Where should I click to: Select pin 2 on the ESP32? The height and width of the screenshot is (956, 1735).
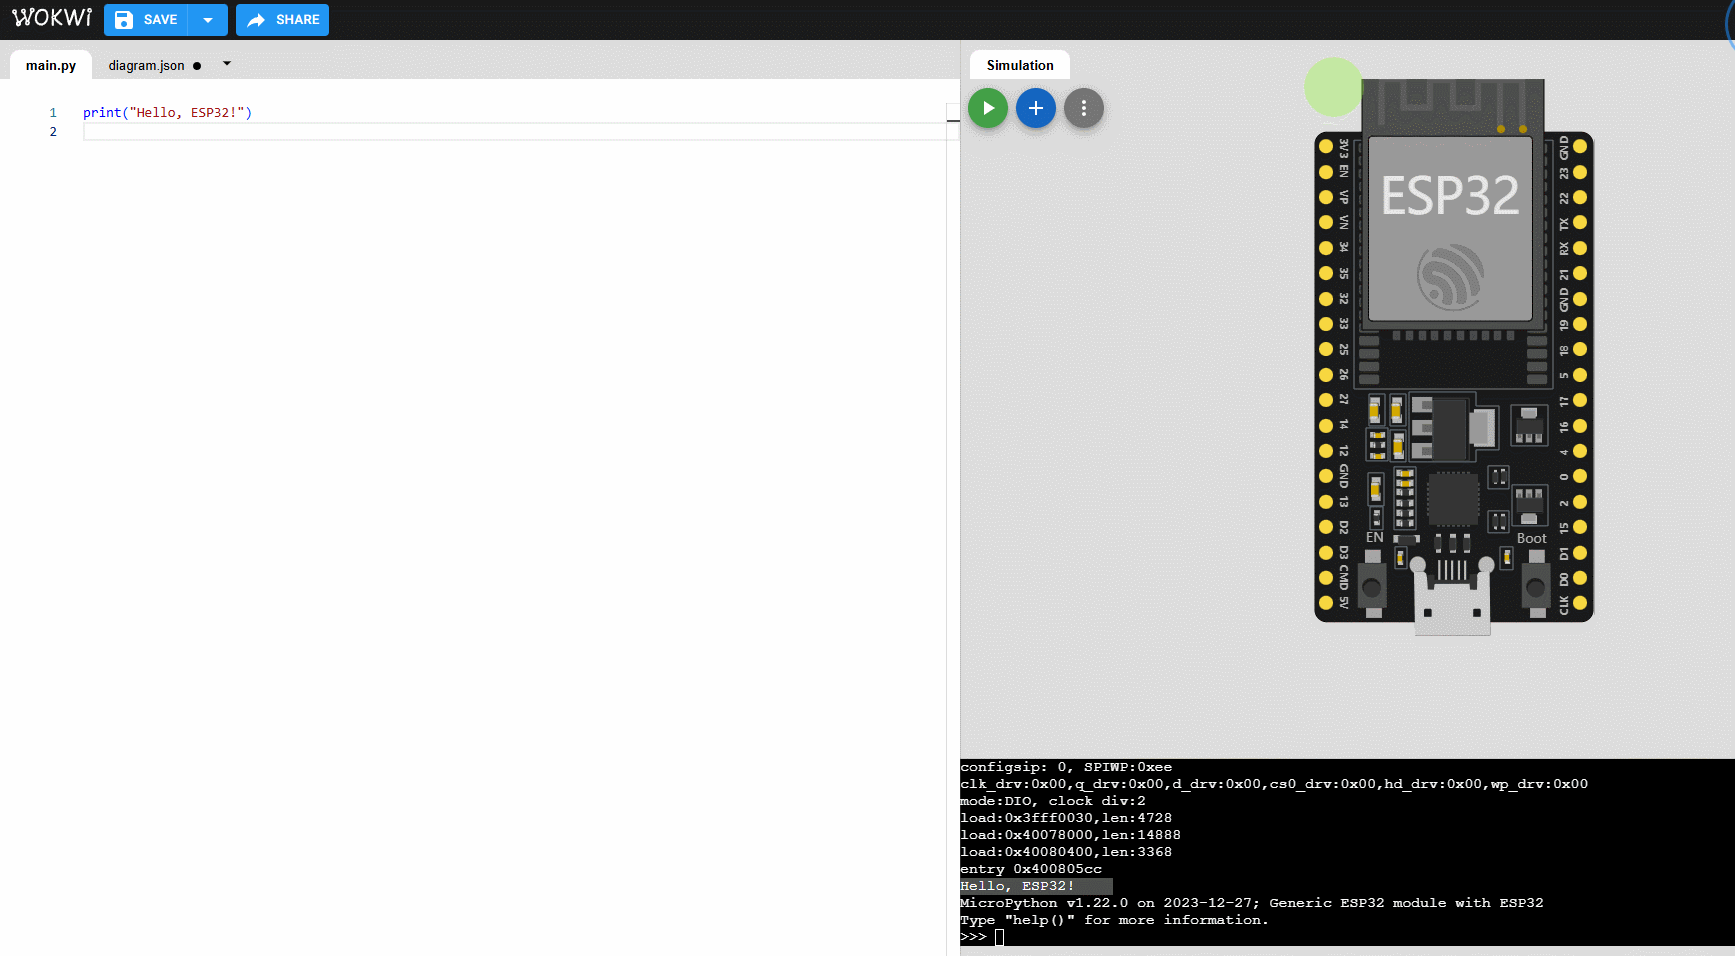[1580, 502]
